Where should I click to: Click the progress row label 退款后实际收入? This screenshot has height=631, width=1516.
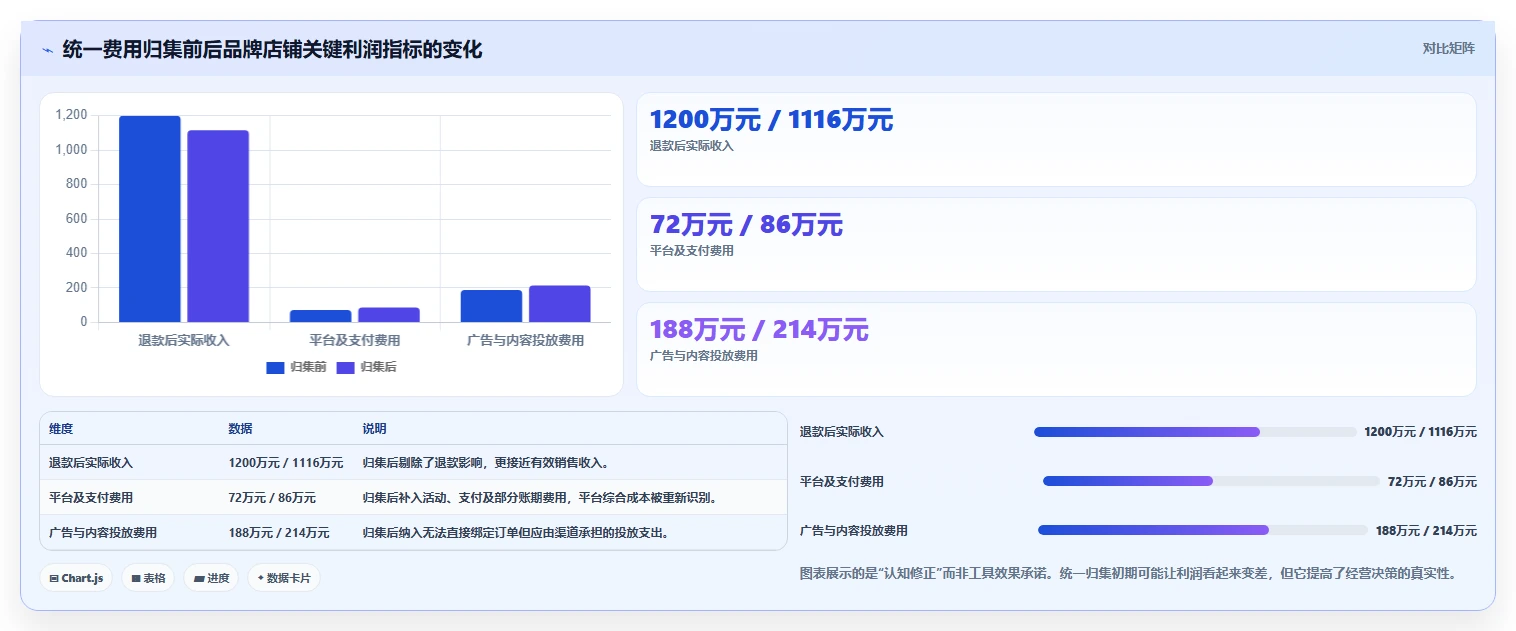coord(842,432)
